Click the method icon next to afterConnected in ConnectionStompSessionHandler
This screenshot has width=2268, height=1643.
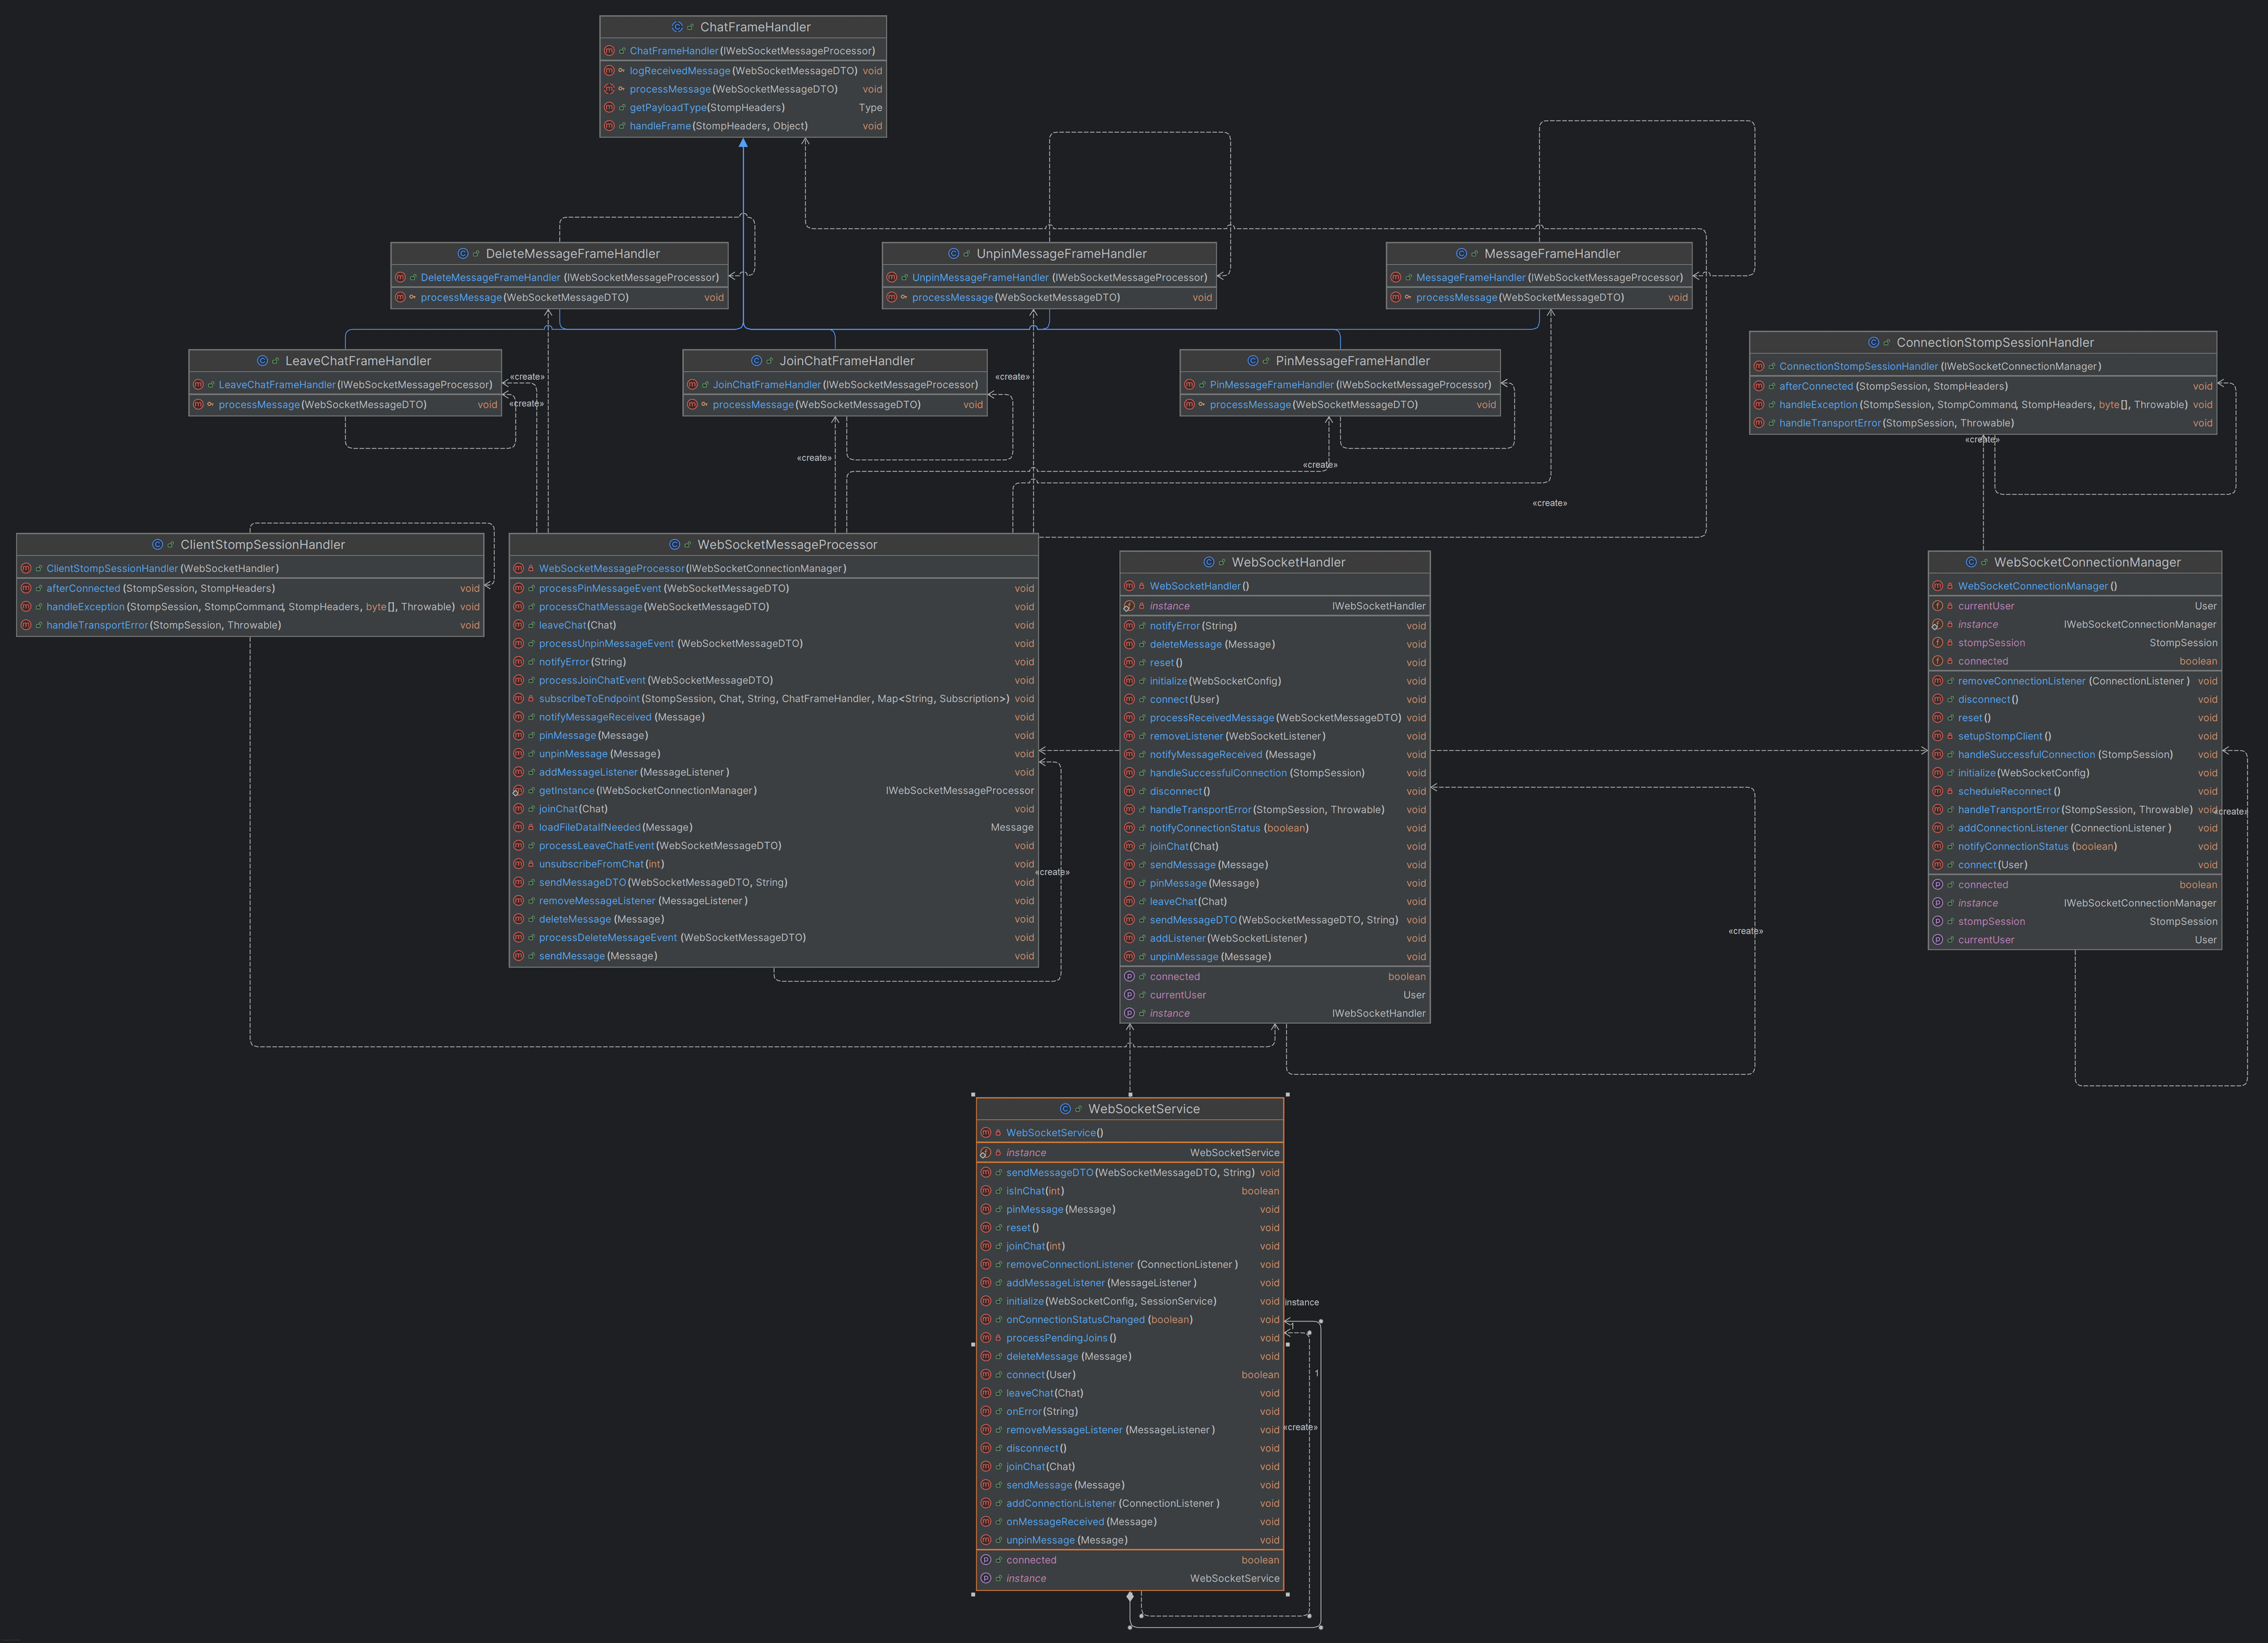point(1759,385)
